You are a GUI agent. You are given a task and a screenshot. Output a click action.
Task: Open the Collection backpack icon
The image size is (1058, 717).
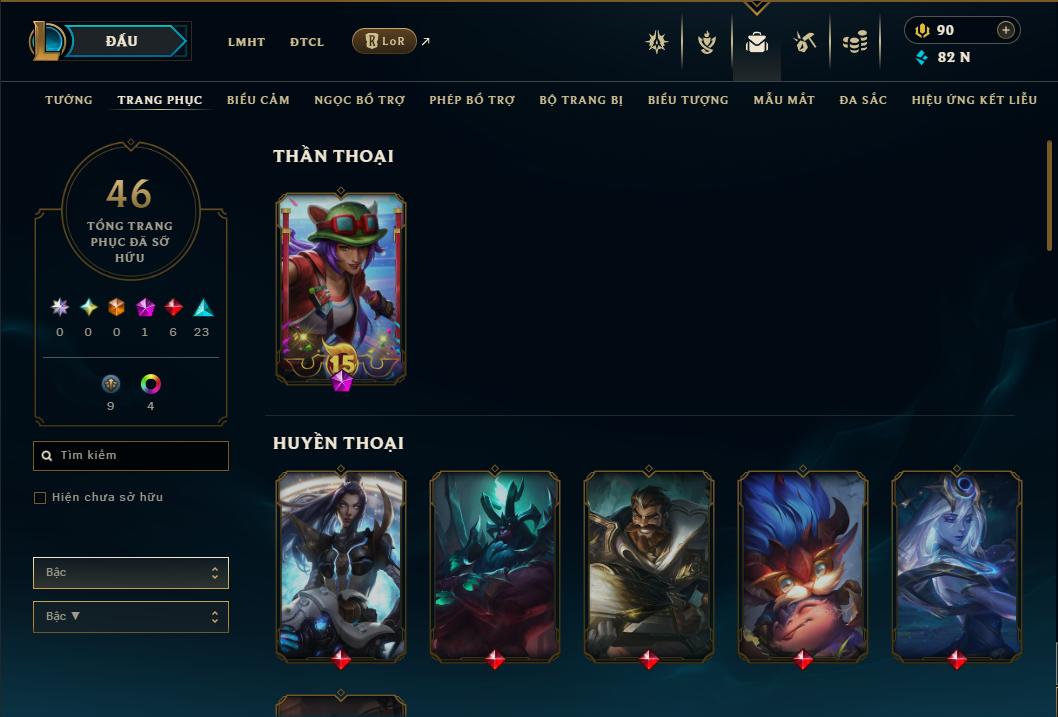pyautogui.click(x=756, y=42)
